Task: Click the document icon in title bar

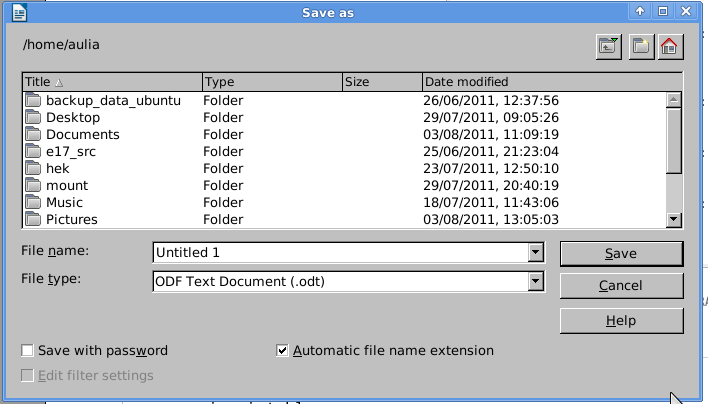Action: [x=19, y=12]
